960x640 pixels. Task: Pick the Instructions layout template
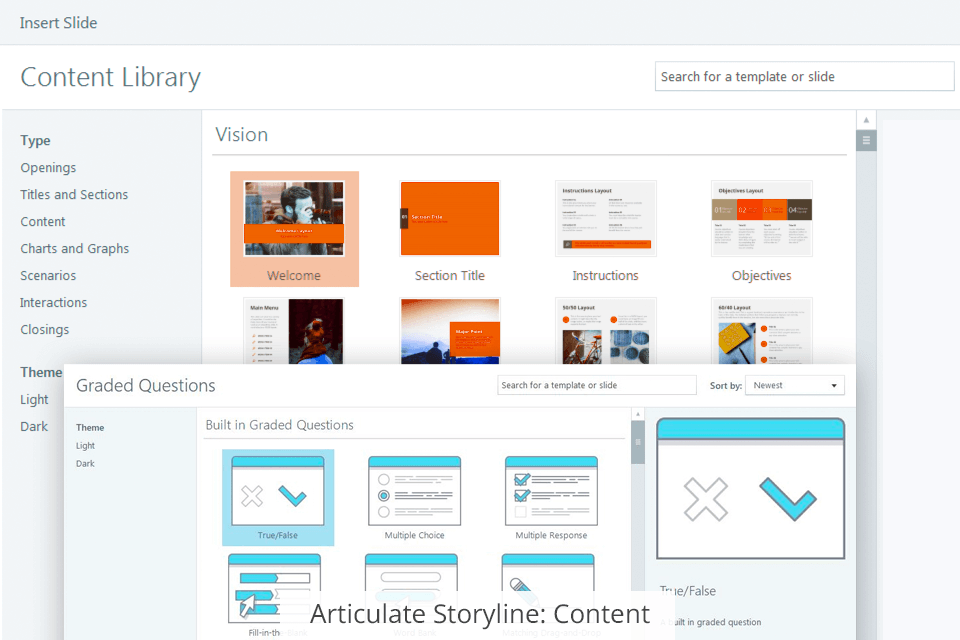(x=606, y=219)
